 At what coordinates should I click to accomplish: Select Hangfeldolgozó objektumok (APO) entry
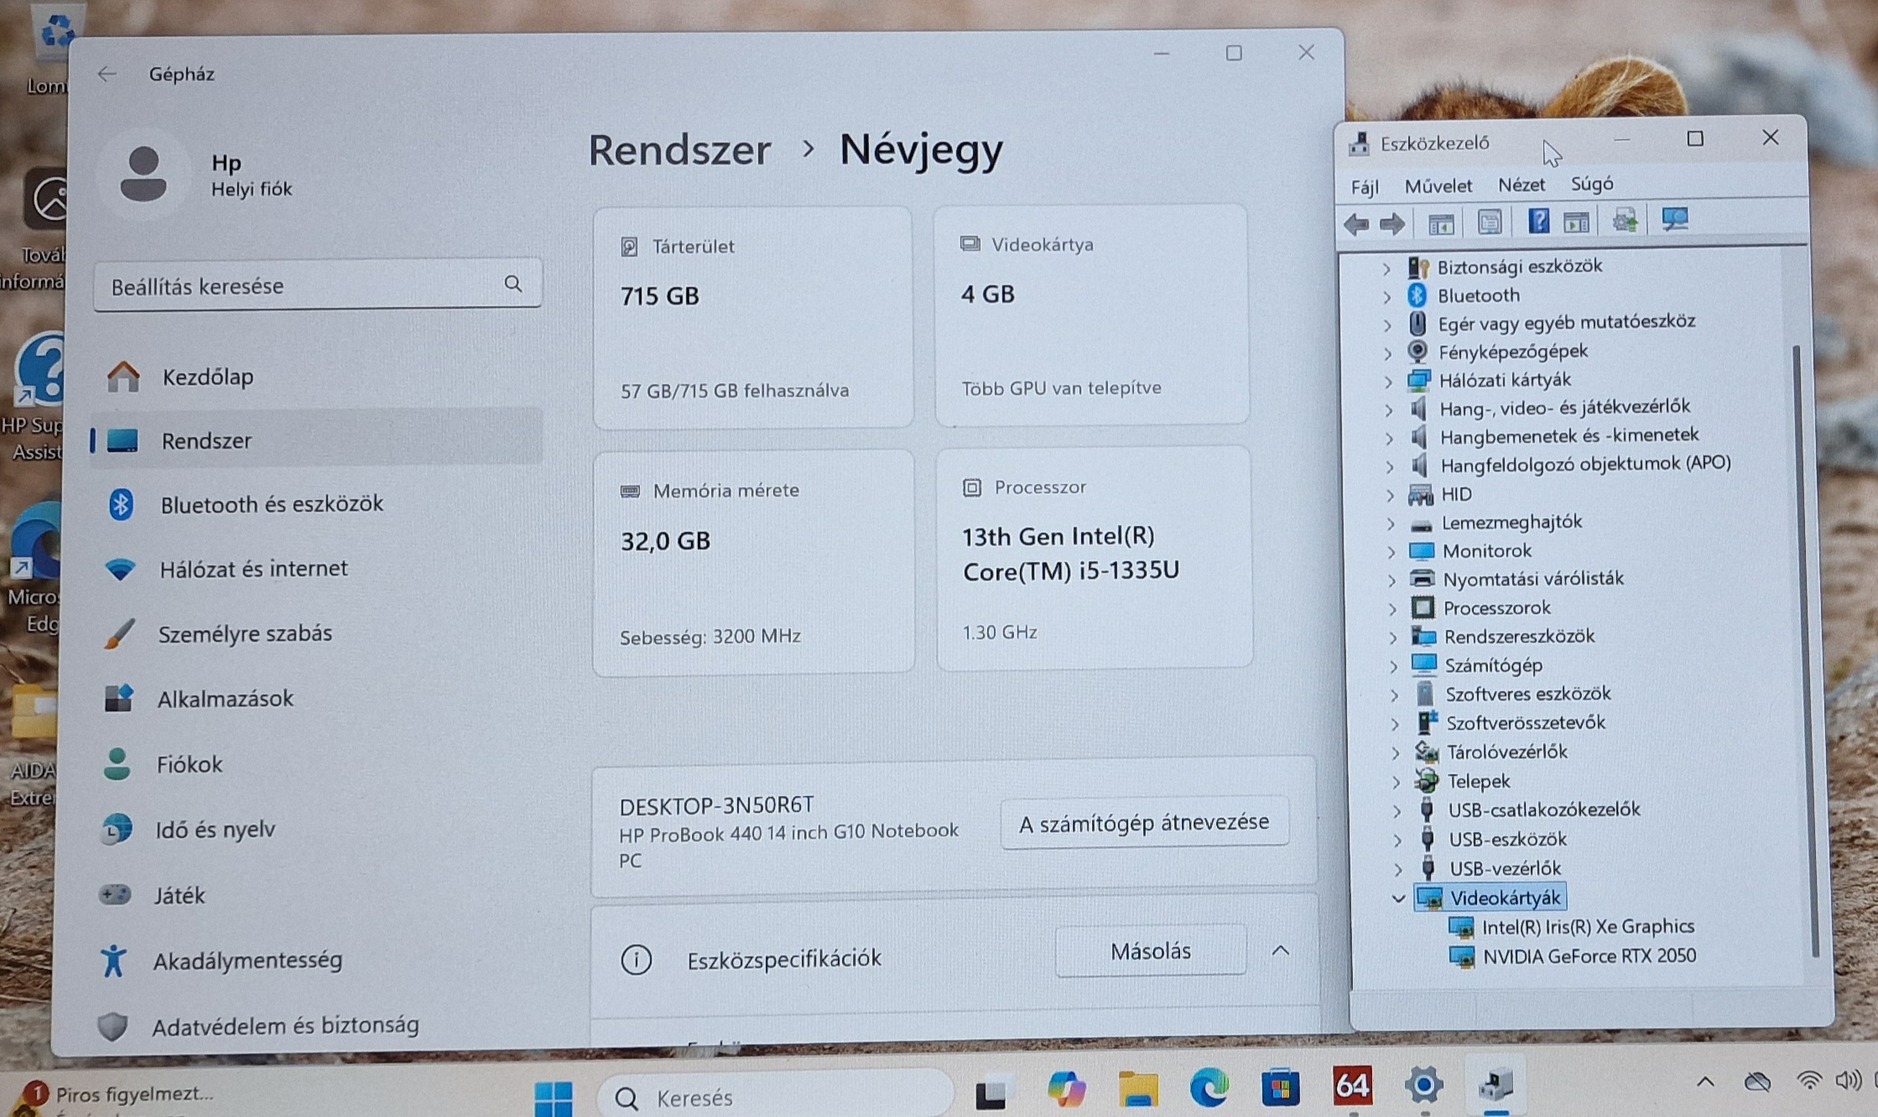pyautogui.click(x=1585, y=464)
